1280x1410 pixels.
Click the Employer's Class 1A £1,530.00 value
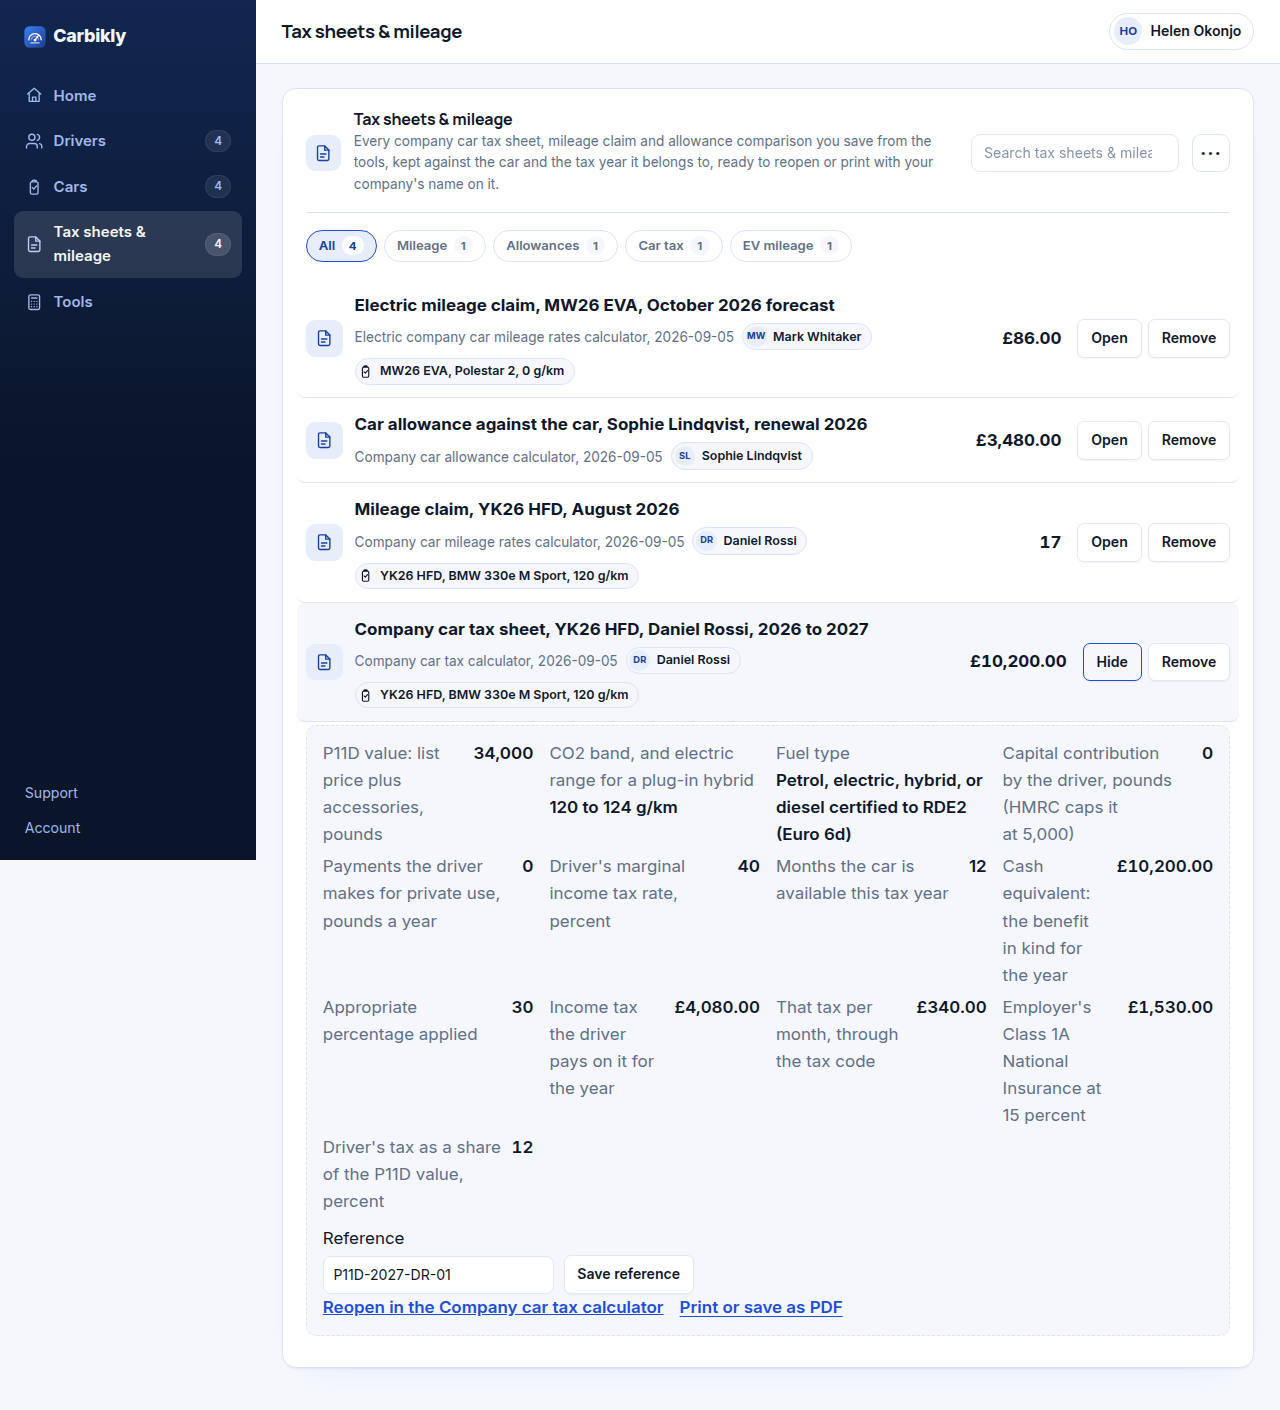coord(1170,1007)
